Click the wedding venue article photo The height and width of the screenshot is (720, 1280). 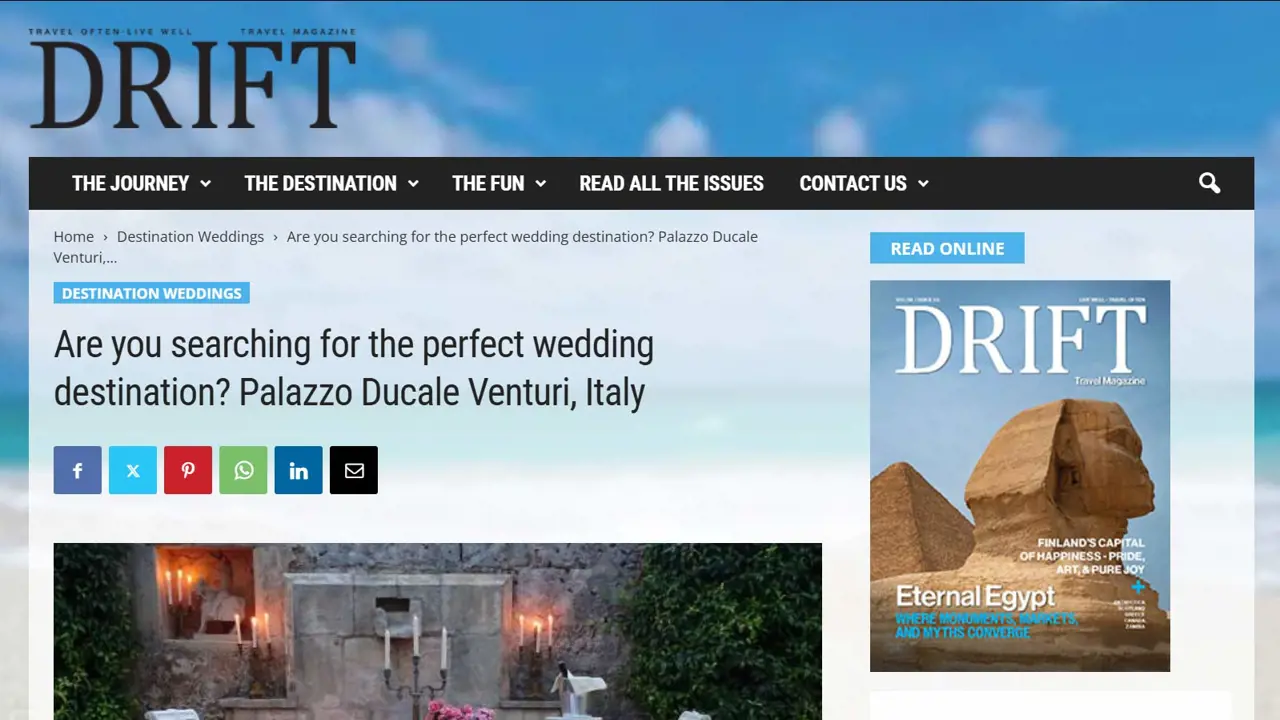click(437, 631)
